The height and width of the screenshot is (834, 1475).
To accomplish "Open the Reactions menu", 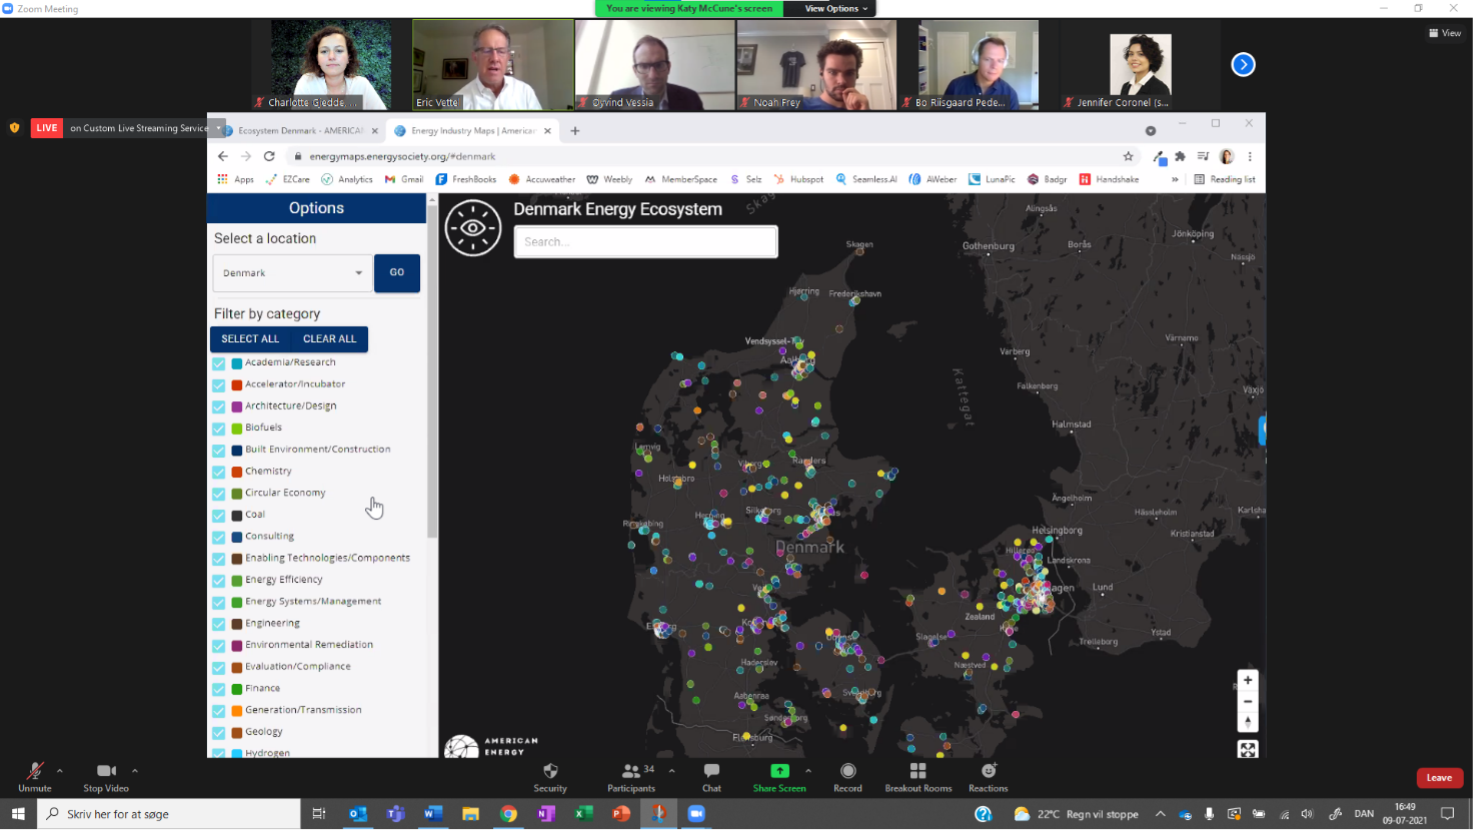I will 988,771.
